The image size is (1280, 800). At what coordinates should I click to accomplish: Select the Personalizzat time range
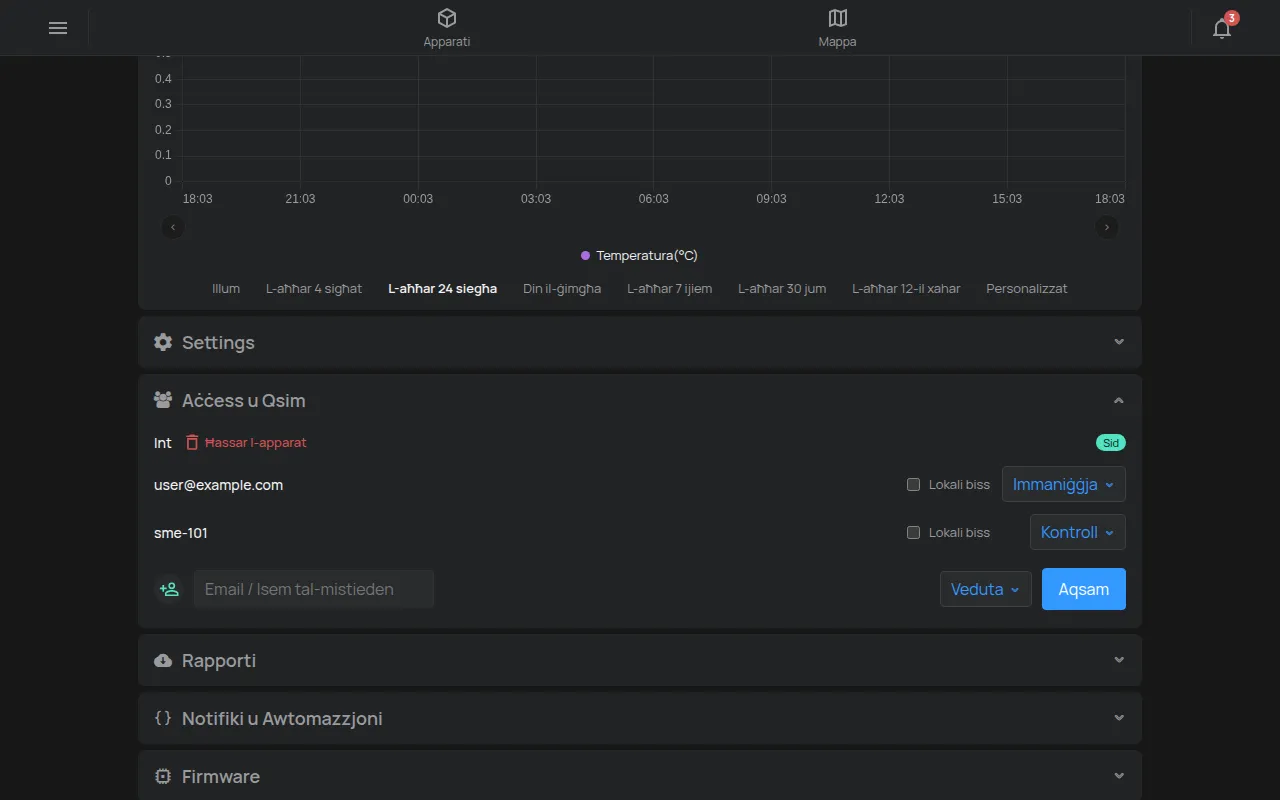tap(1027, 289)
